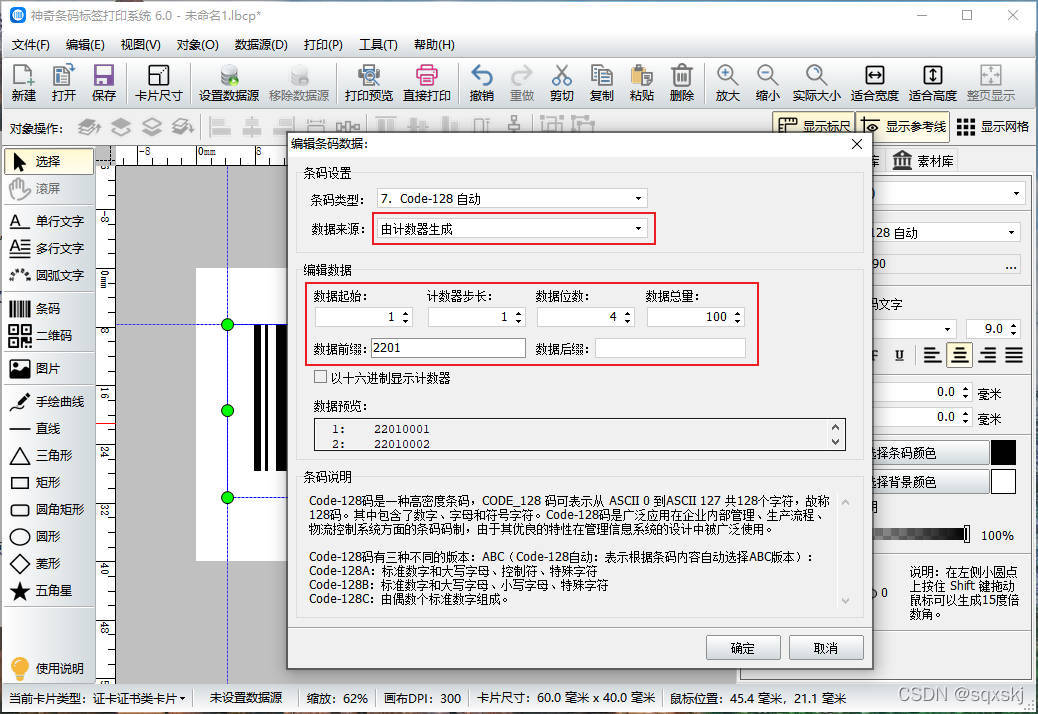Fit canvas with 适合高度
The image size is (1038, 714).
click(932, 83)
